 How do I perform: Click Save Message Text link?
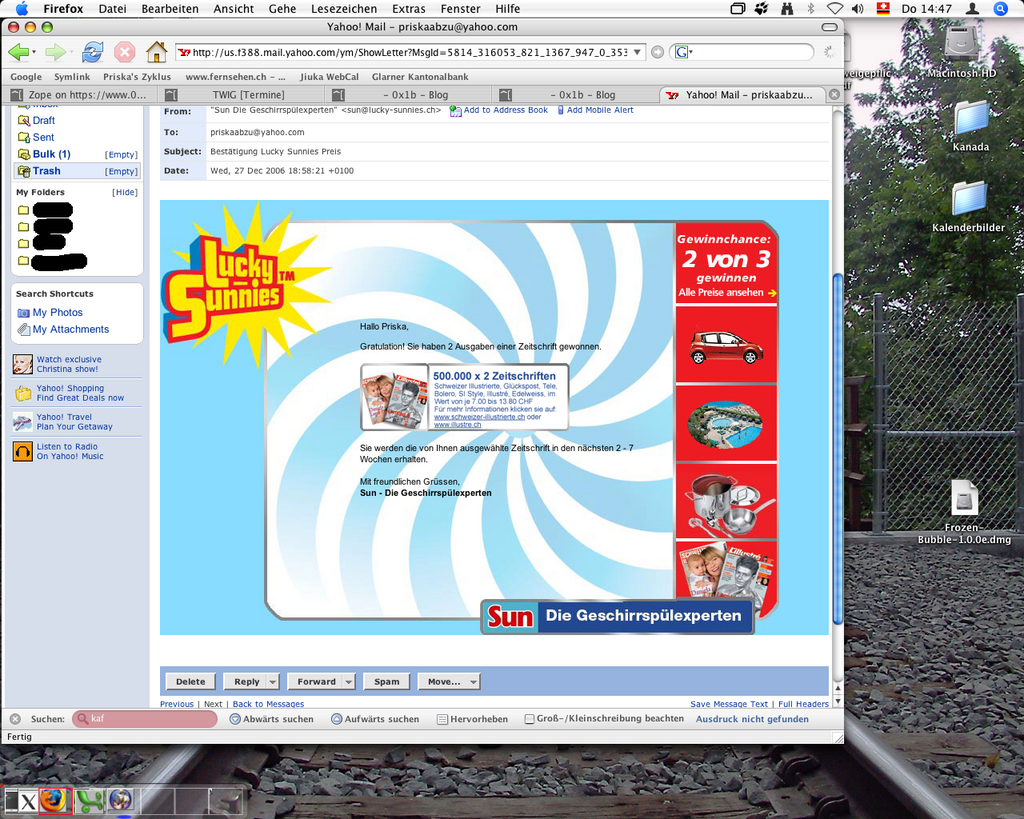729,704
